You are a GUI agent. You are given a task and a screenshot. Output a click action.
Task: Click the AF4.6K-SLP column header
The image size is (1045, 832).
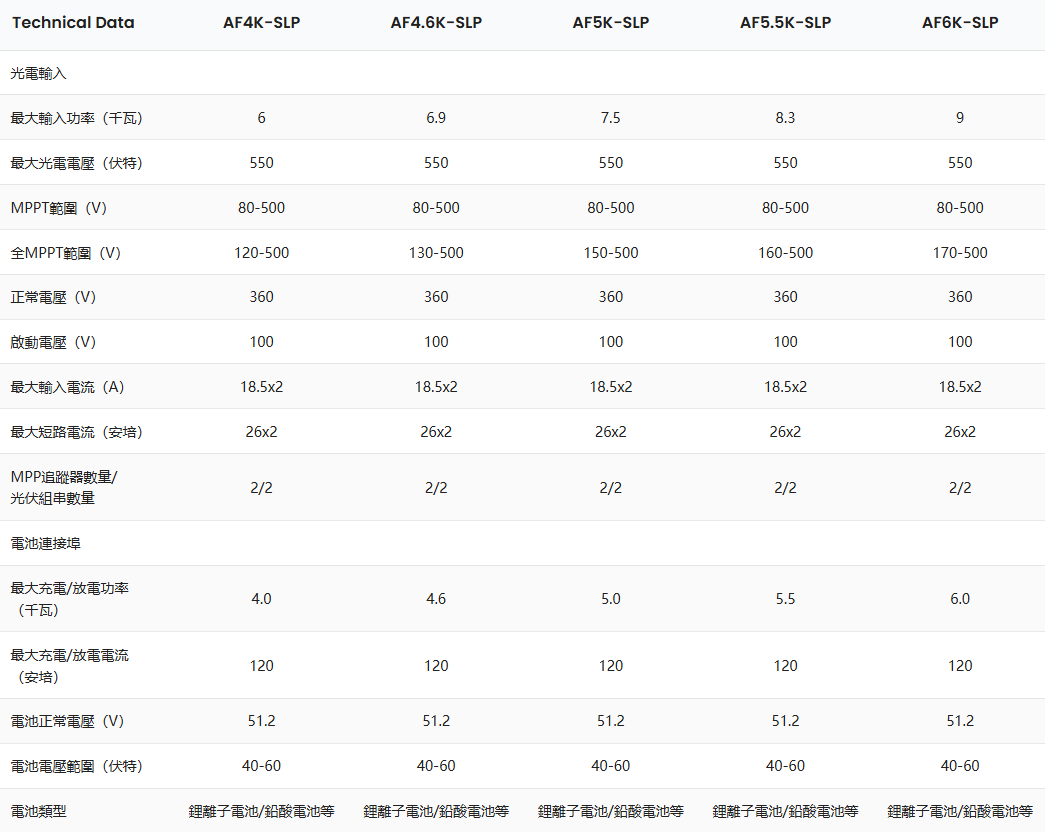436,23
